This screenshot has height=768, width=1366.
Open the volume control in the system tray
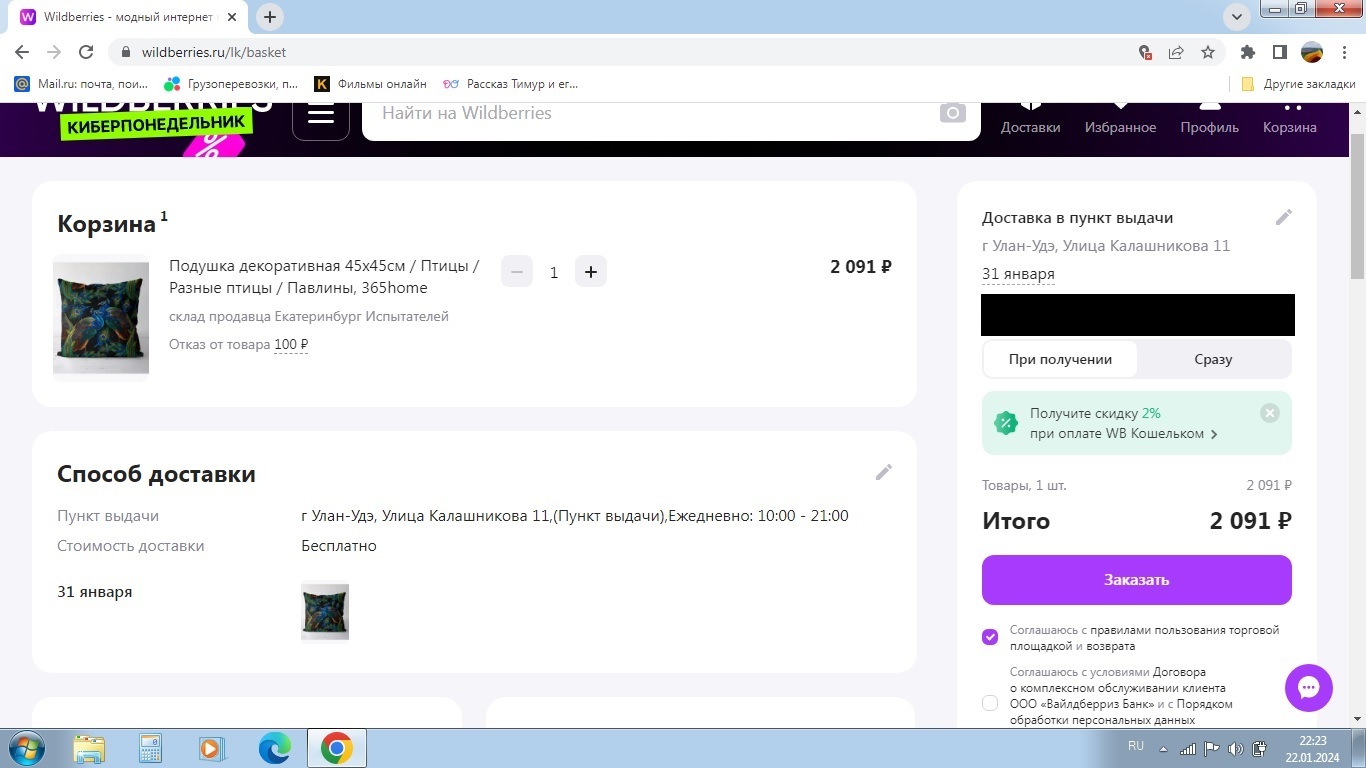[x=1236, y=749]
